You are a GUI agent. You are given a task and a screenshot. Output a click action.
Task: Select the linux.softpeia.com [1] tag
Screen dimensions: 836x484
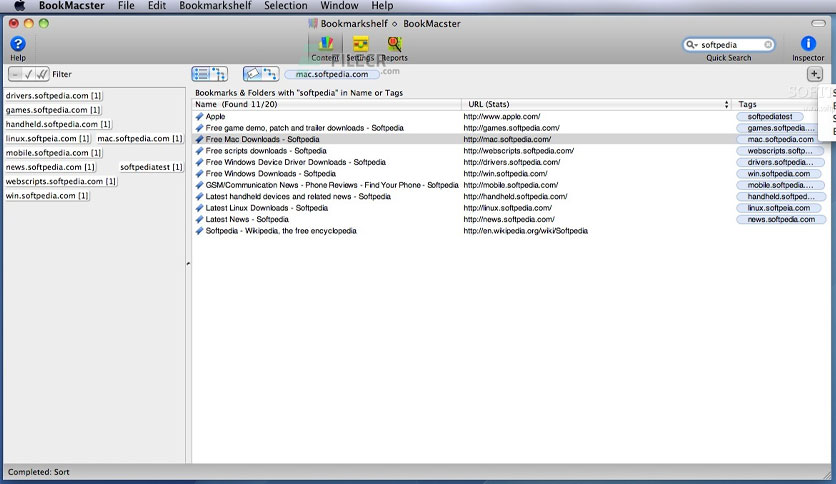click(47, 139)
